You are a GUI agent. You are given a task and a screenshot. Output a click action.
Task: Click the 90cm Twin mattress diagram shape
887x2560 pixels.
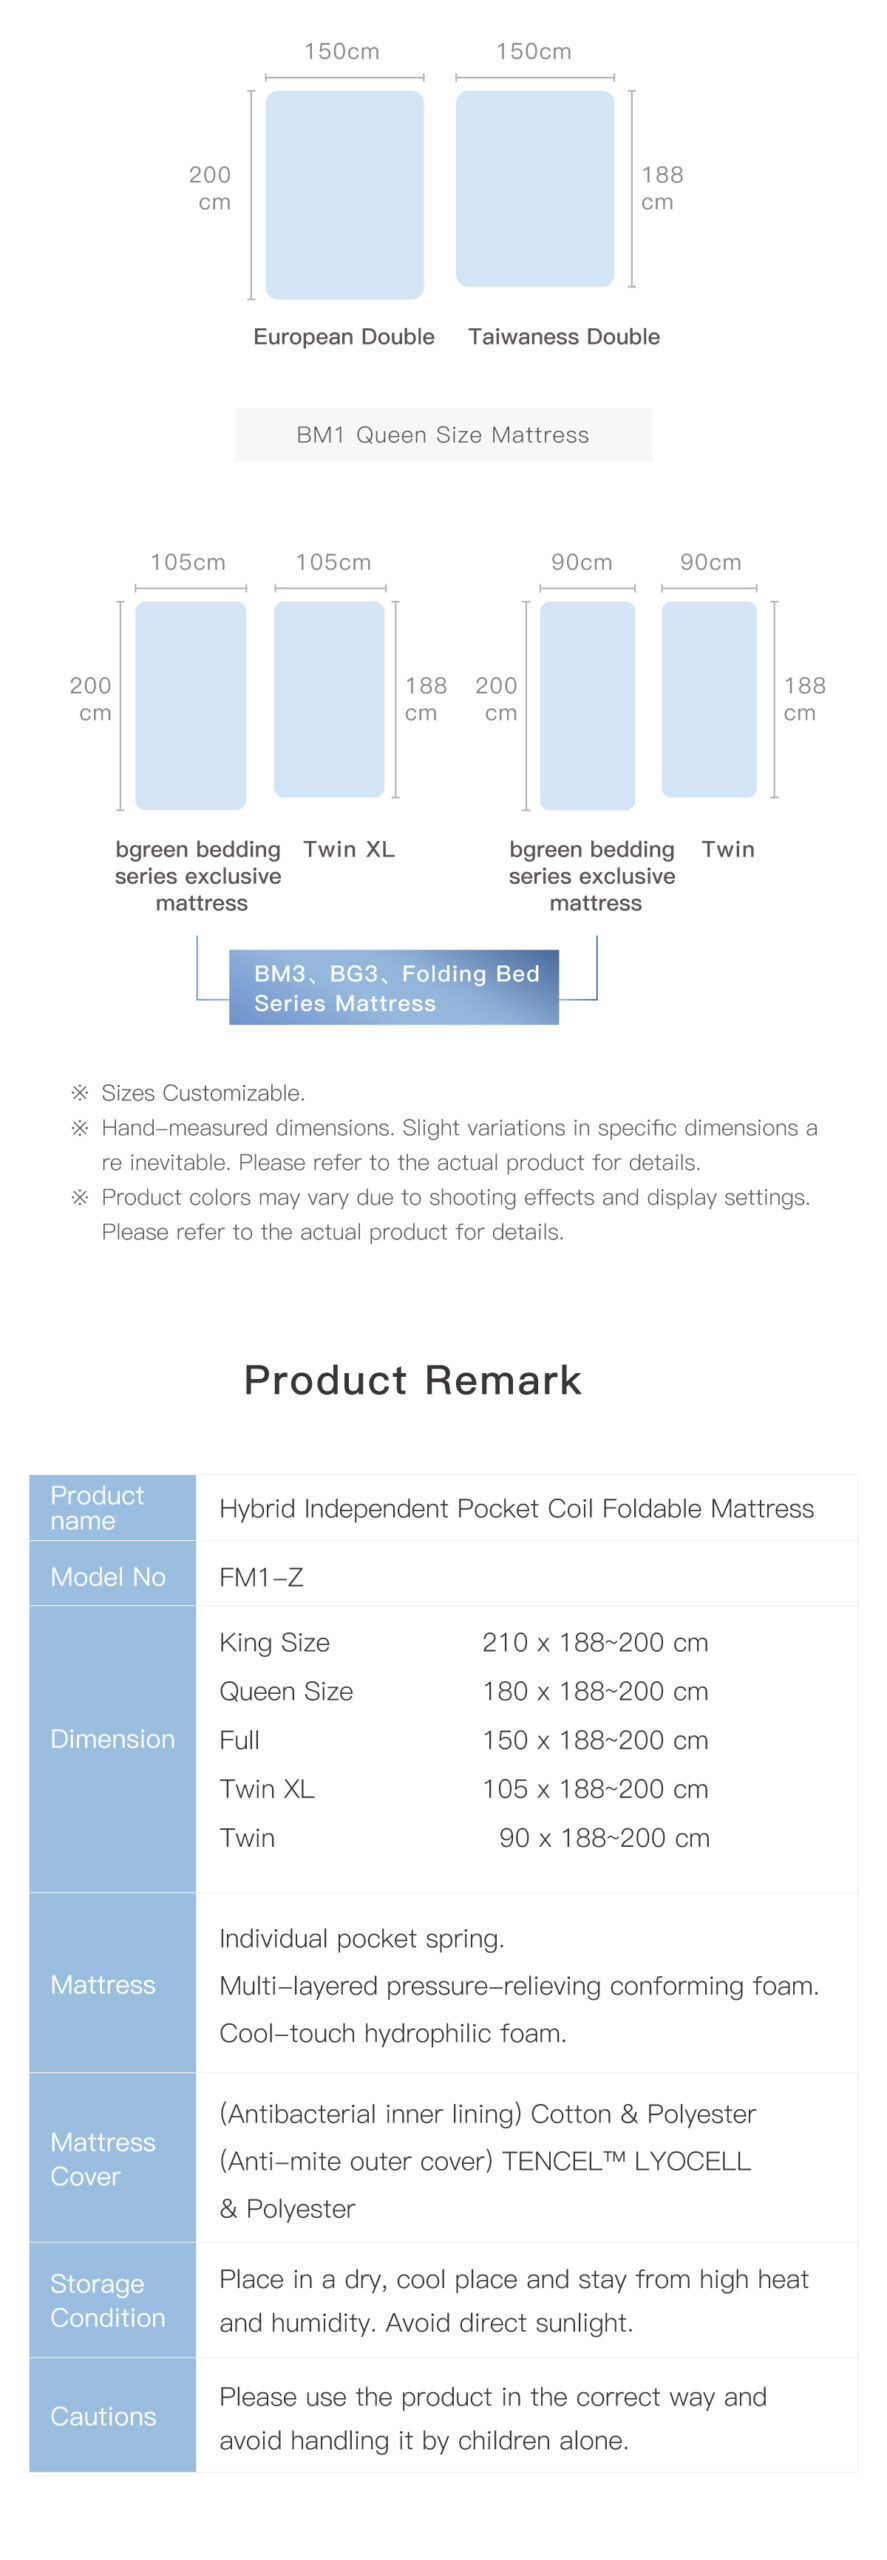709,699
